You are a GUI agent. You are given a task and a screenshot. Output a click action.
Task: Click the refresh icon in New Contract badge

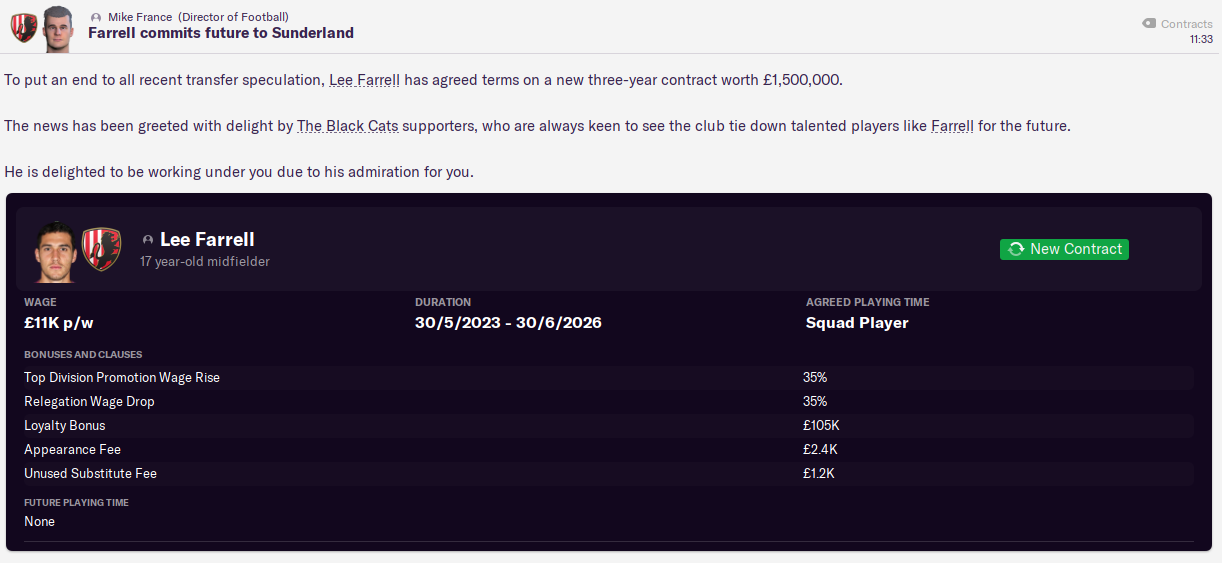[1016, 249]
